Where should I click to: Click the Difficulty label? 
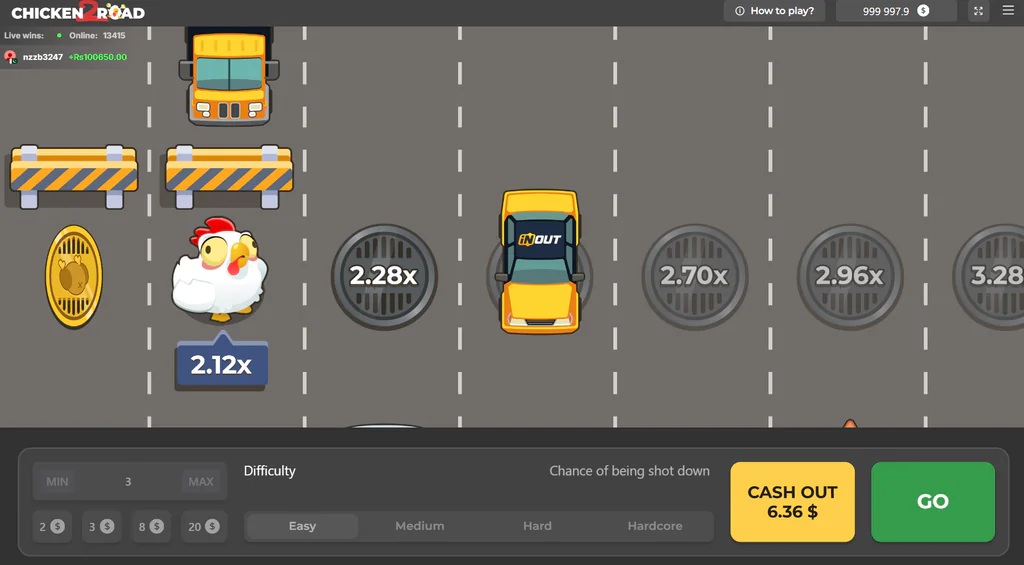(x=270, y=471)
